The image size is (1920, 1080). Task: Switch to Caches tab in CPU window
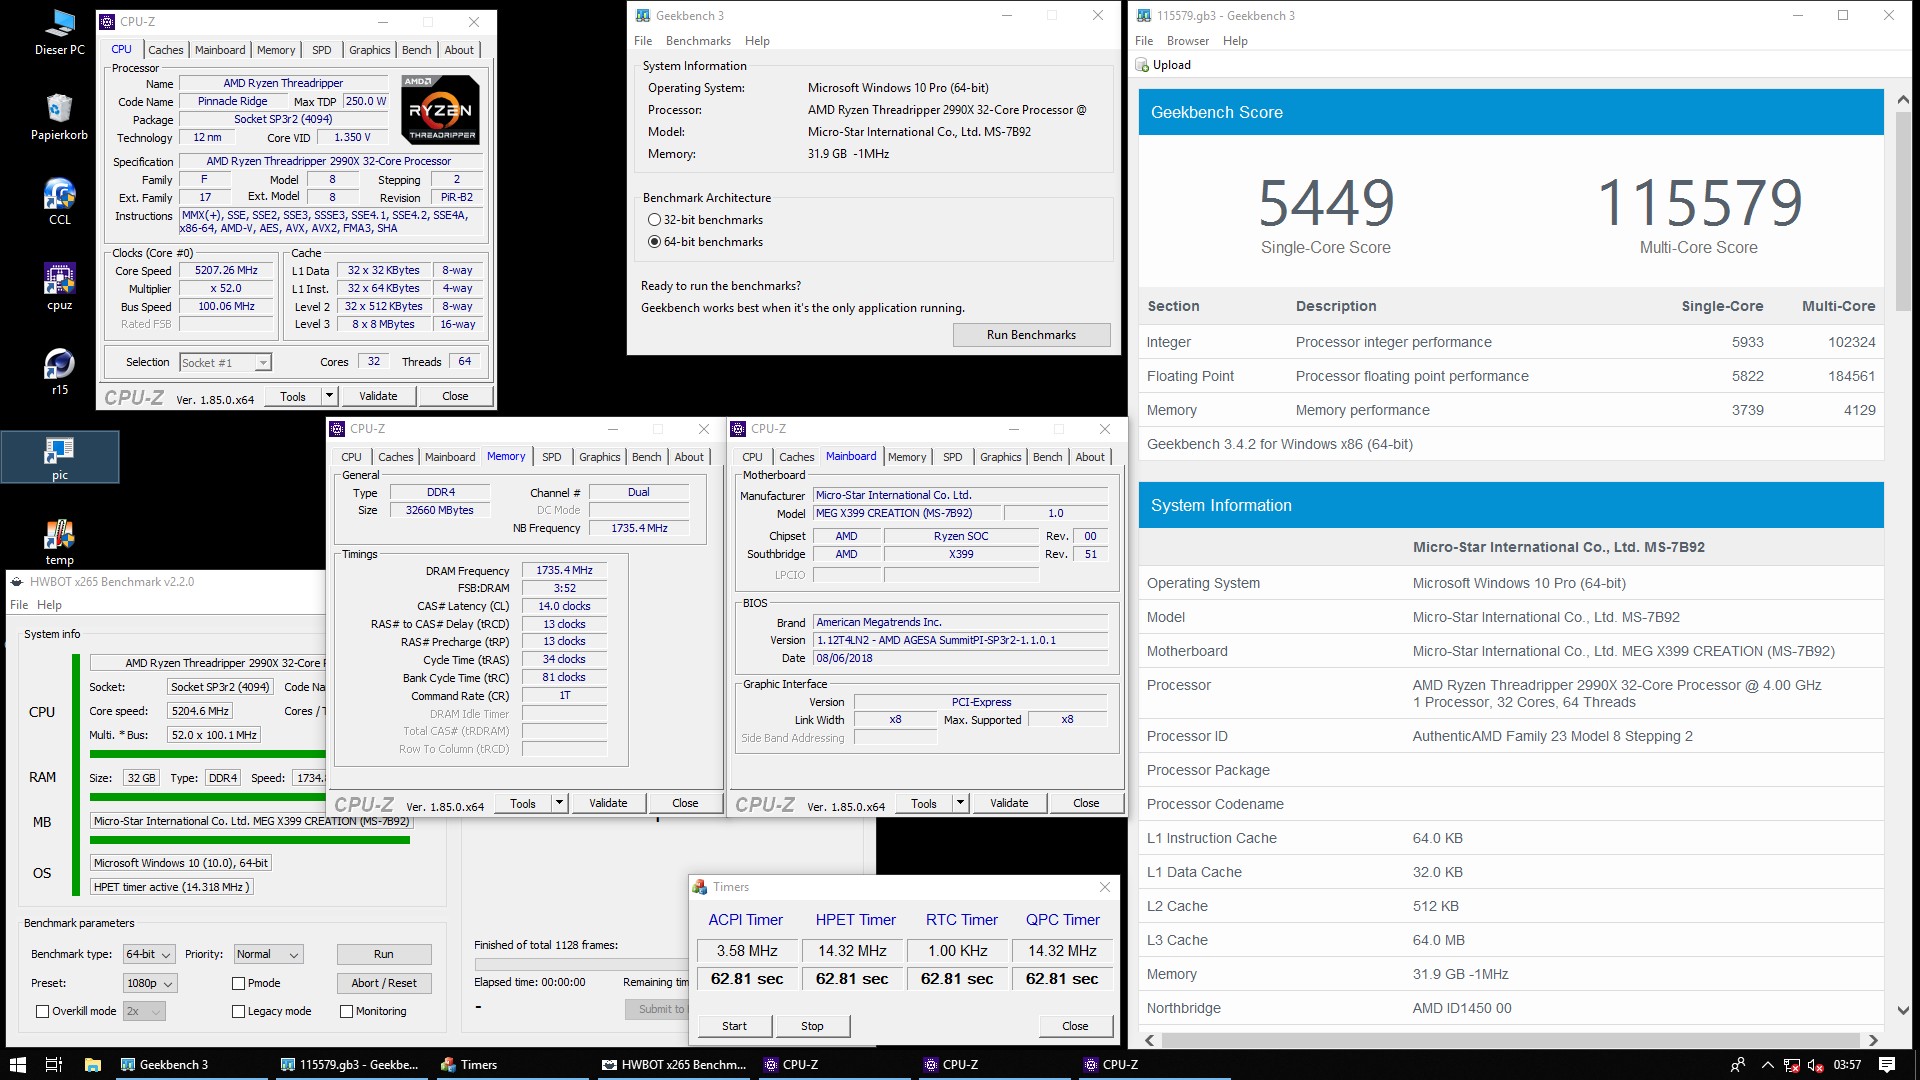click(166, 50)
